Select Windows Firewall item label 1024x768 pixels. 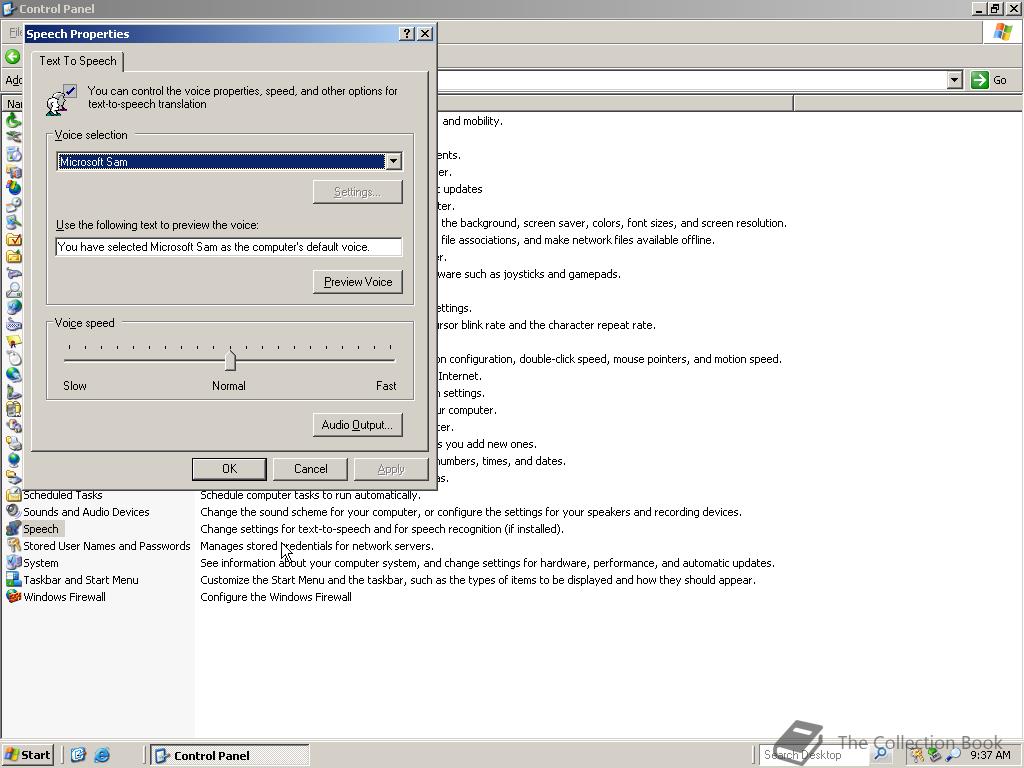click(64, 597)
